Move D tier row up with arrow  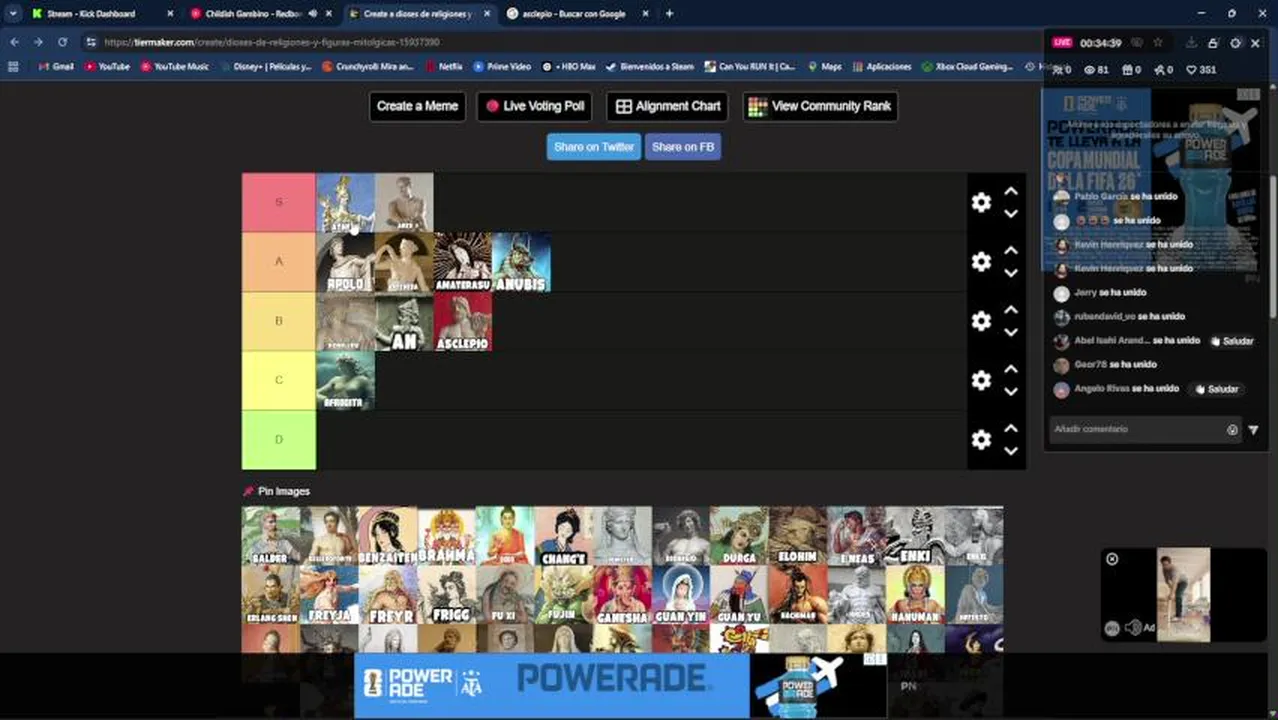(1011, 429)
